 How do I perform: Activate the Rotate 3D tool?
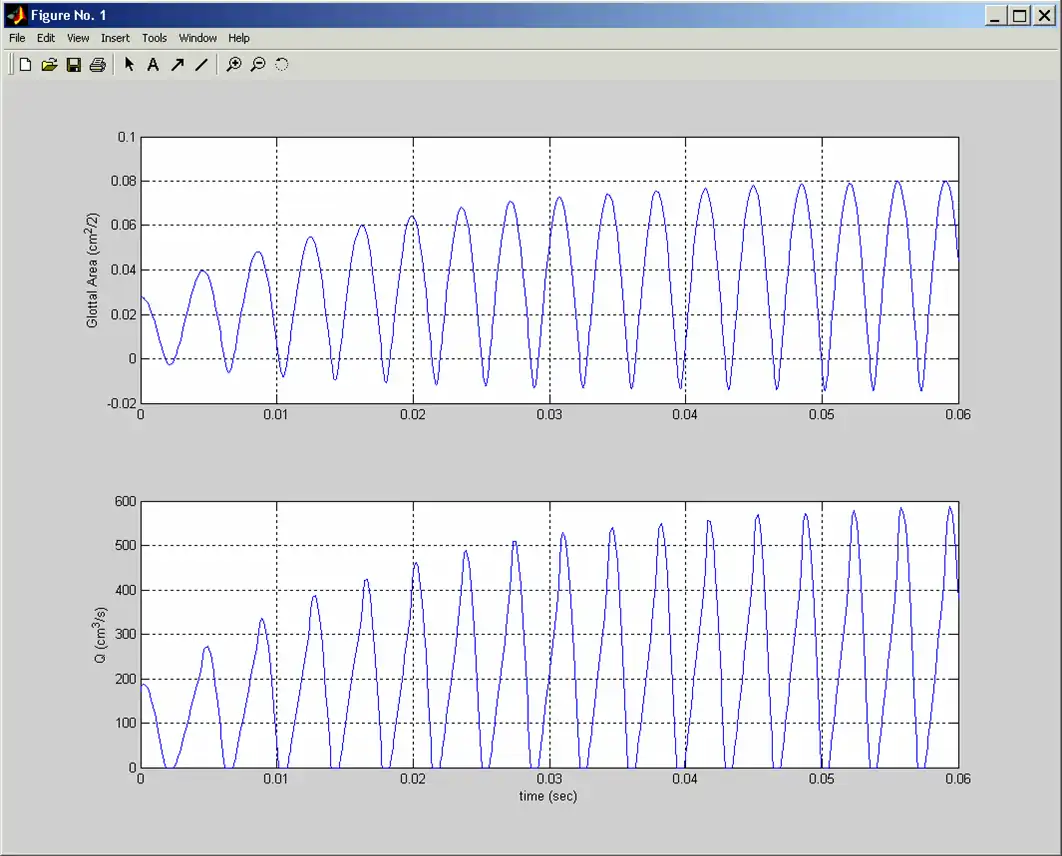pos(282,65)
